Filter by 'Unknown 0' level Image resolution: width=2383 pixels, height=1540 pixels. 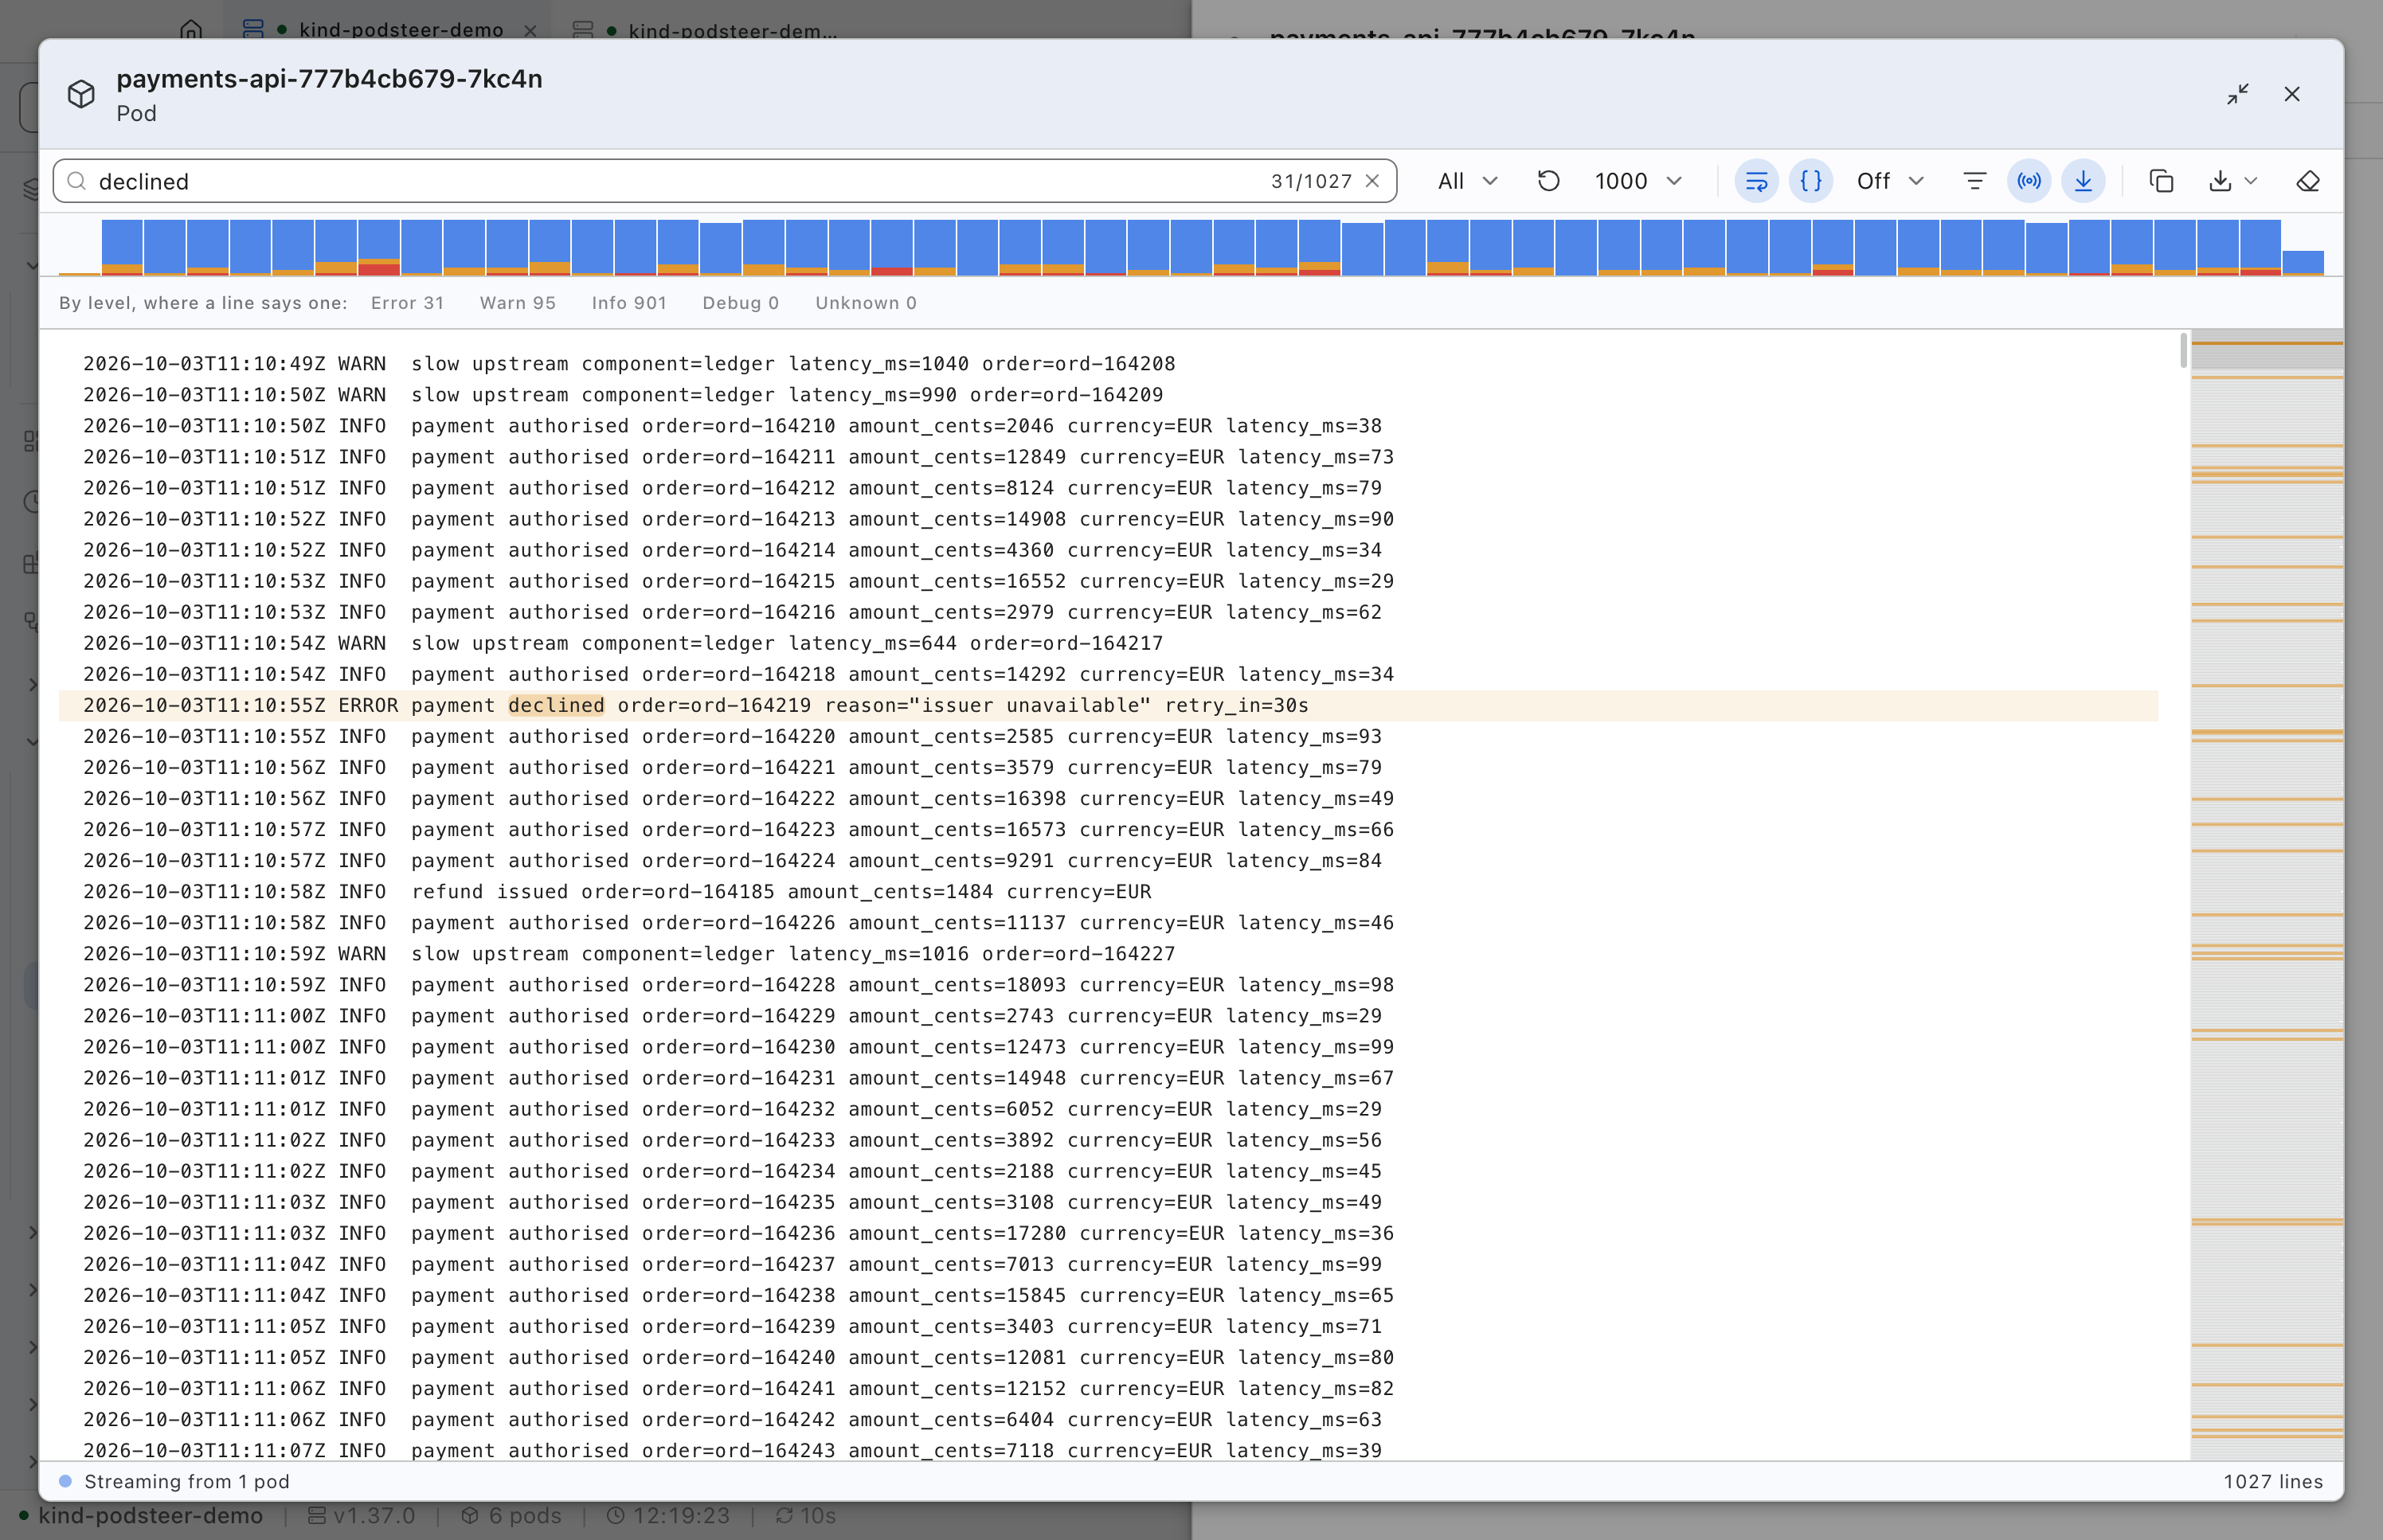(865, 303)
